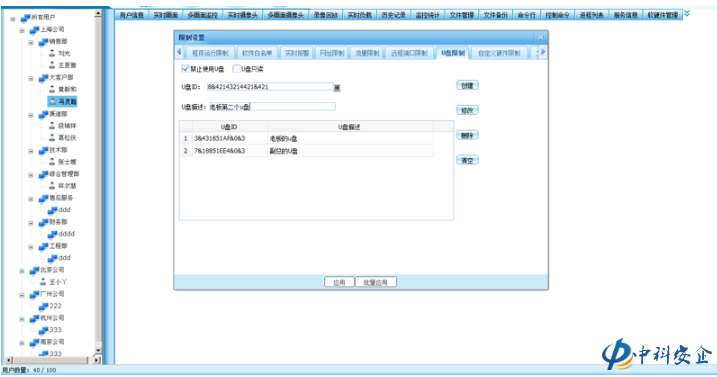Viewport: 717px width, 377px height.
Task: Click the group icon of 杭州公司
Action: [34, 318]
